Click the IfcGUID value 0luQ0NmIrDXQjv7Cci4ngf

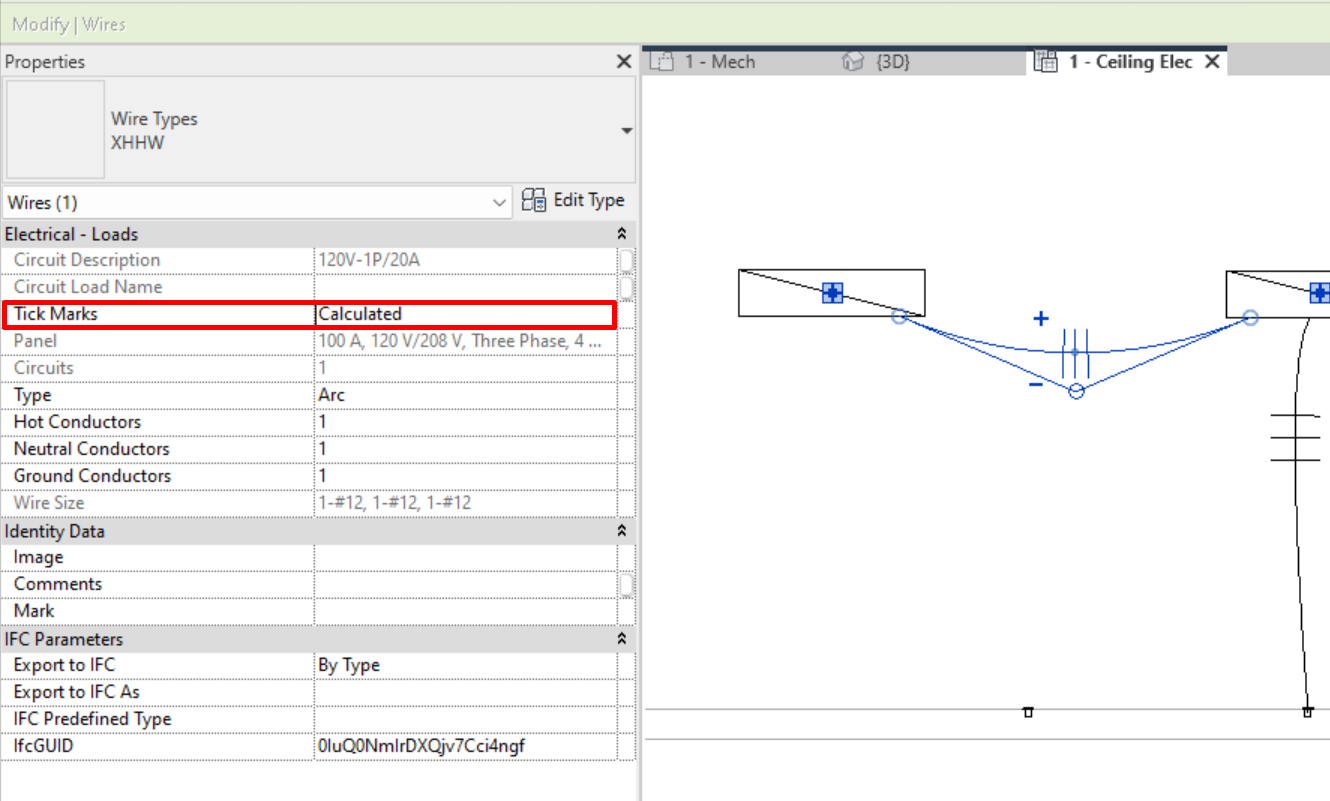point(421,746)
